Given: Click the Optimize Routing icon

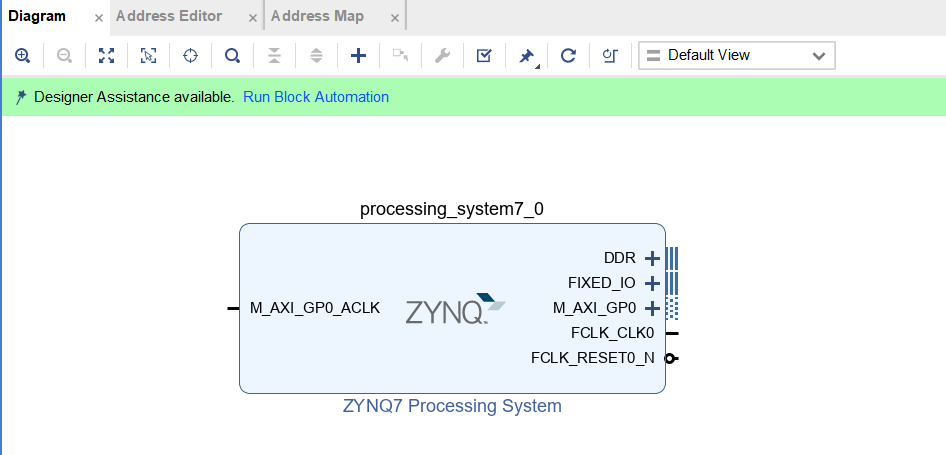Looking at the screenshot, I should 610,56.
